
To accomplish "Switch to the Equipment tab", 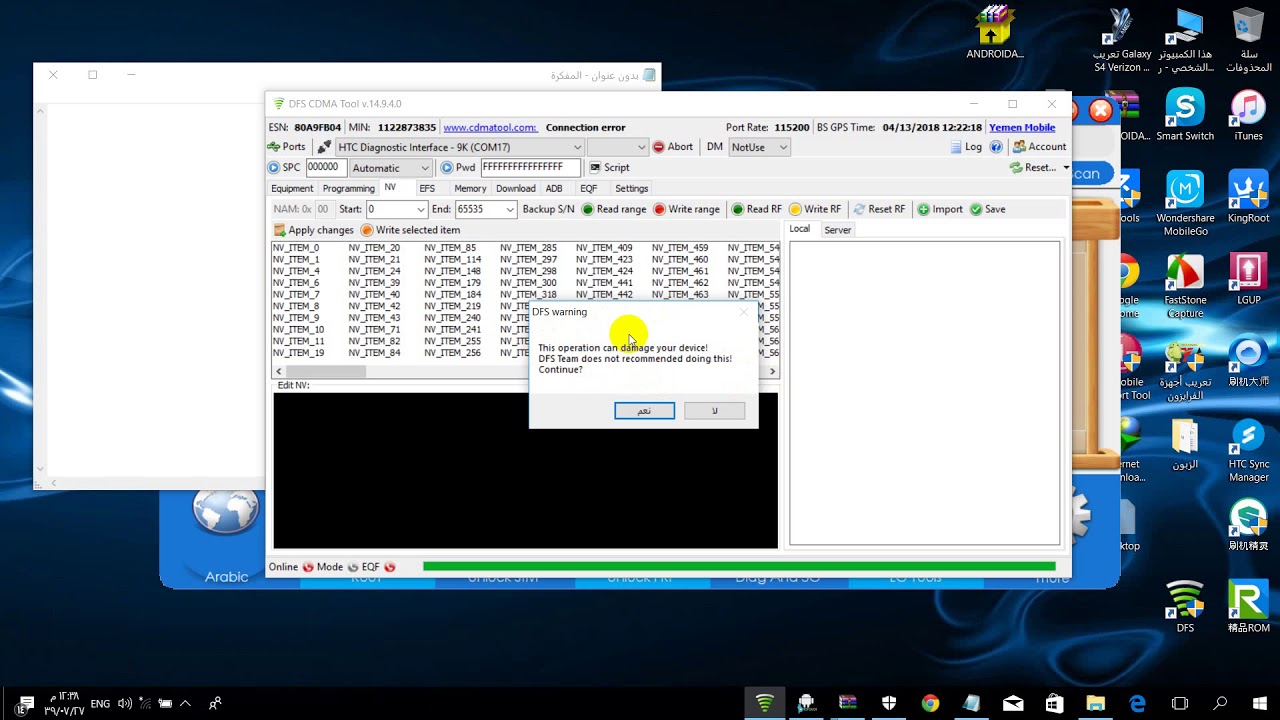I will click(292, 188).
